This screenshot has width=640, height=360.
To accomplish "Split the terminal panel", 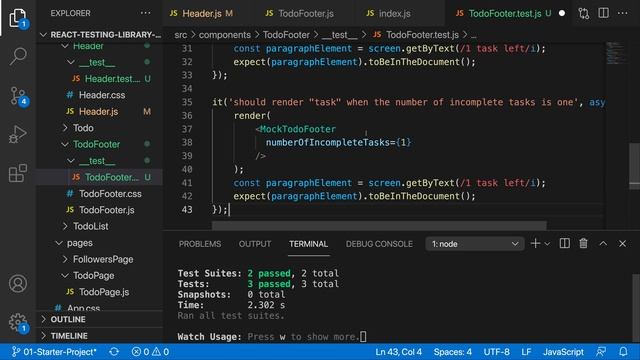I will point(564,244).
